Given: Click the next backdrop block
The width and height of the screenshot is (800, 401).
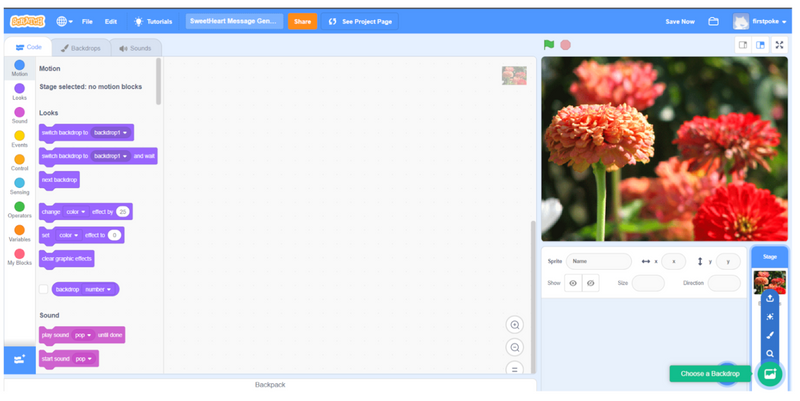Looking at the screenshot, I should tap(59, 180).
